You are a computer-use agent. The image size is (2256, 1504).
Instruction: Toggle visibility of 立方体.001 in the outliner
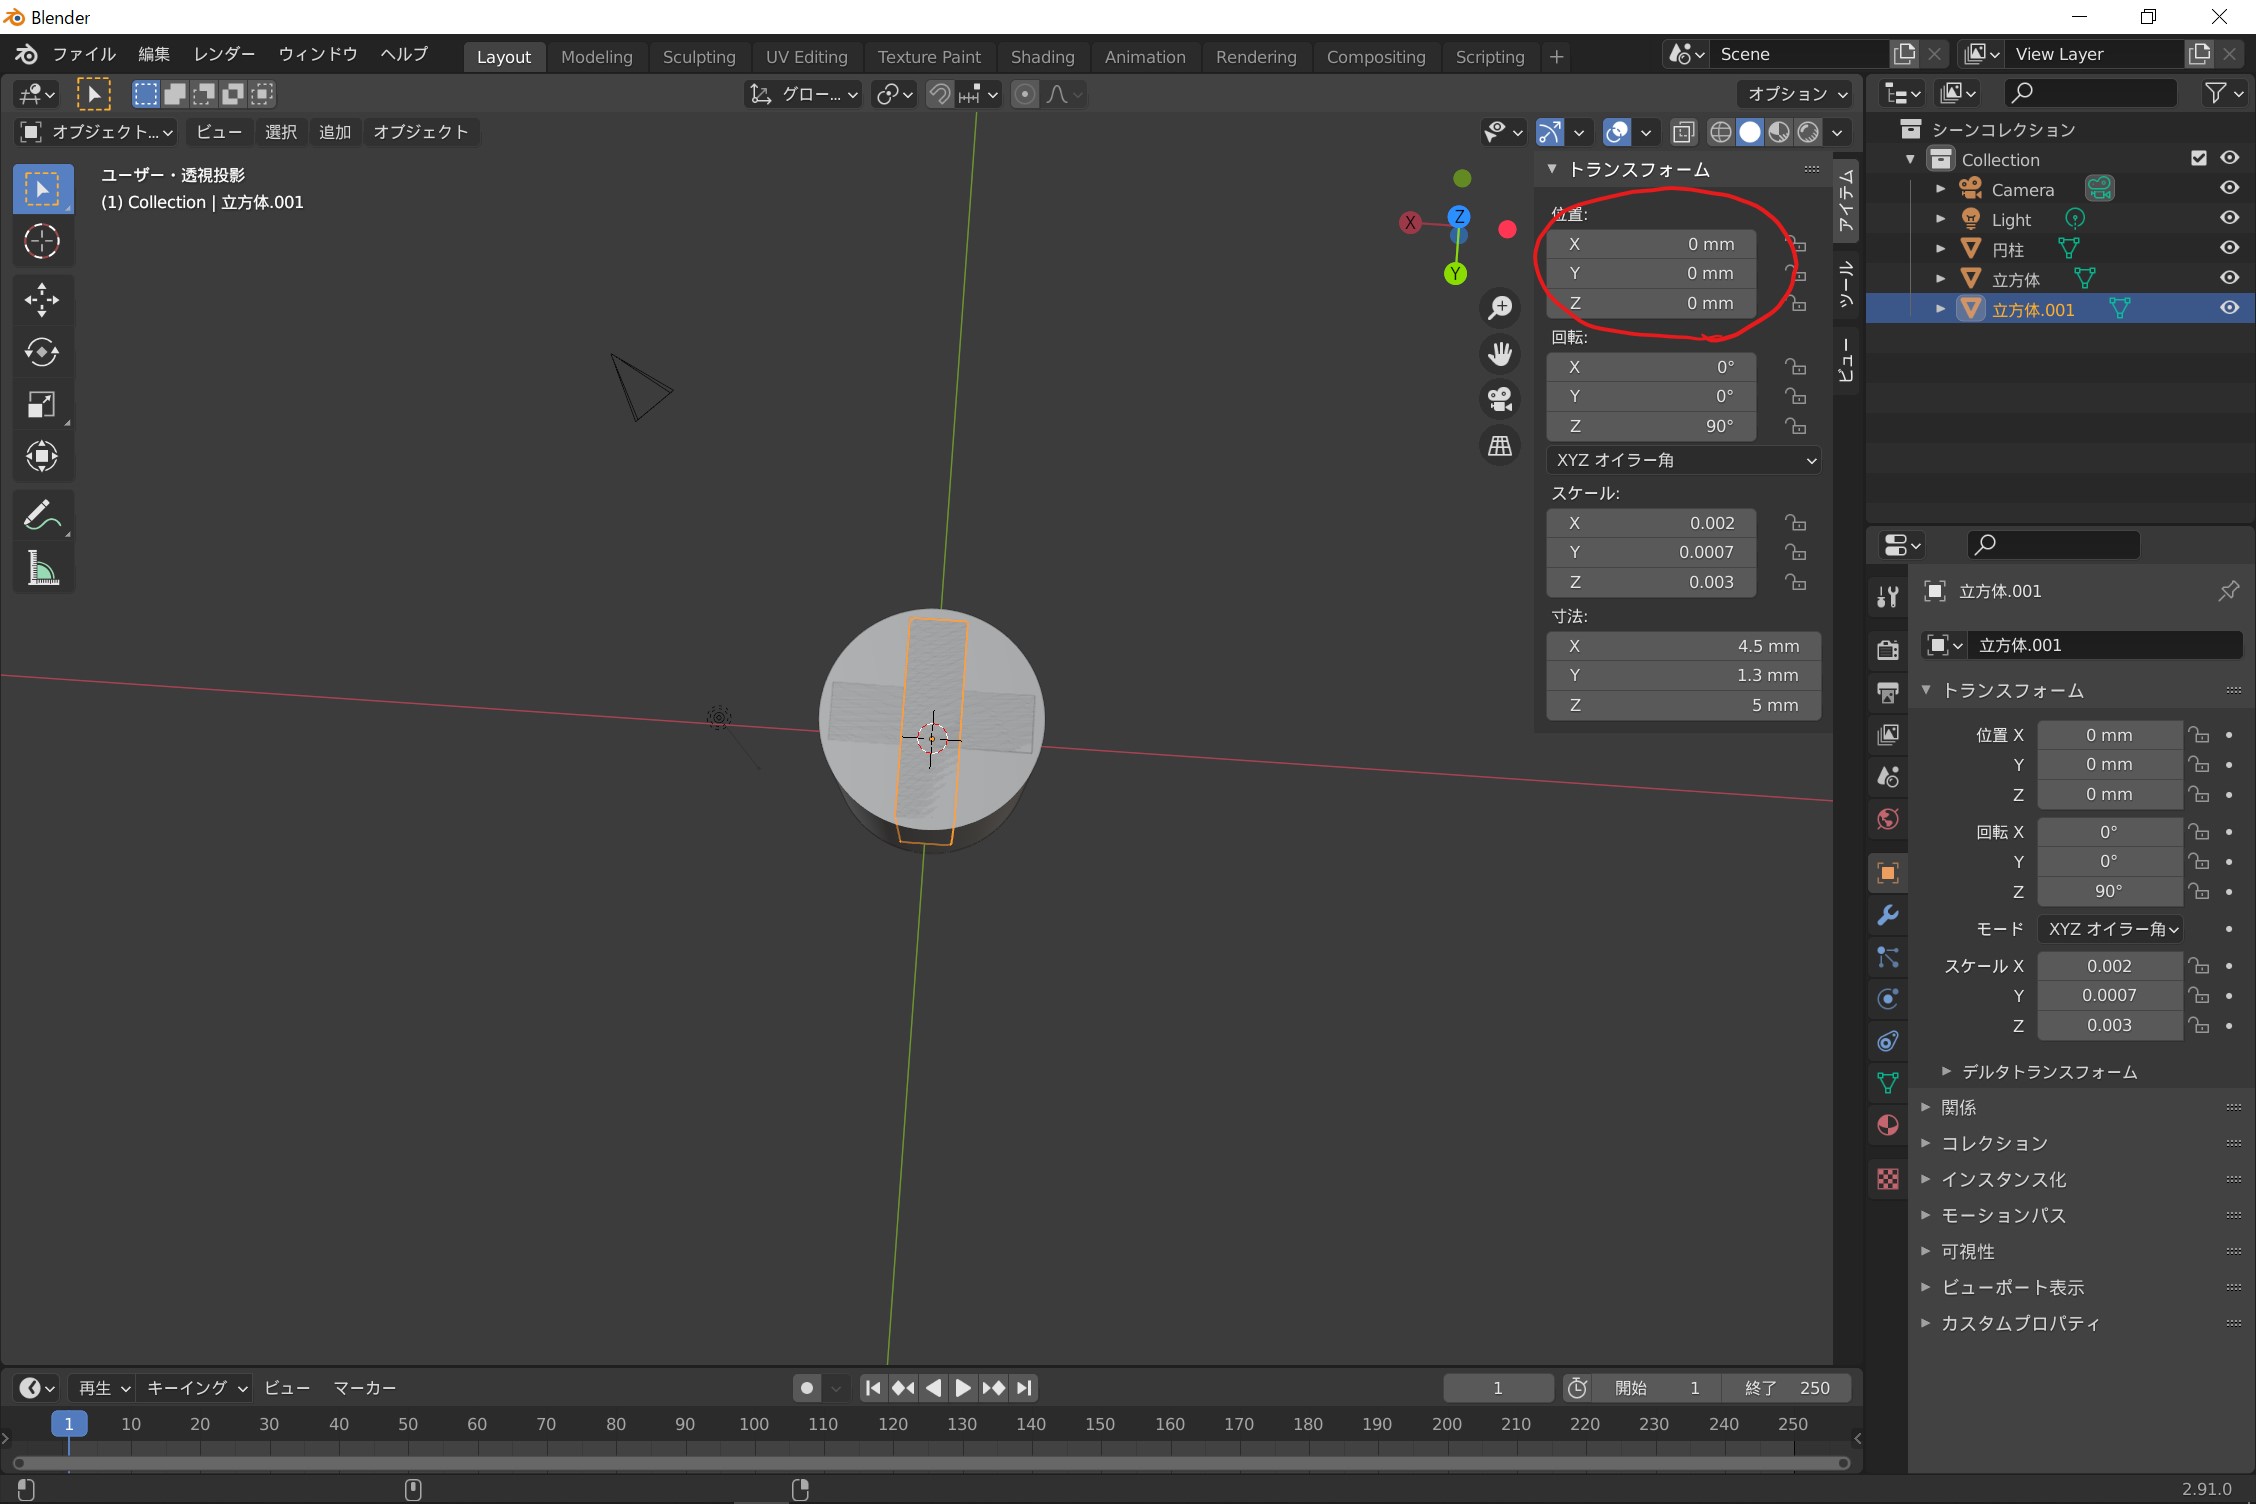(x=2230, y=308)
